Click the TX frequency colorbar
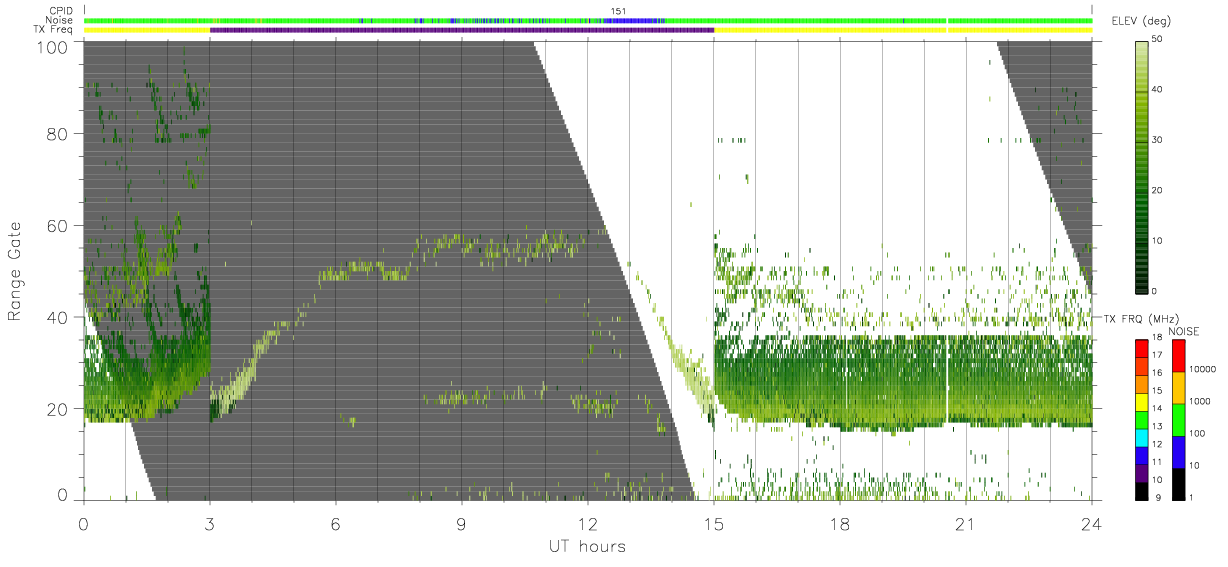 coord(1141,419)
